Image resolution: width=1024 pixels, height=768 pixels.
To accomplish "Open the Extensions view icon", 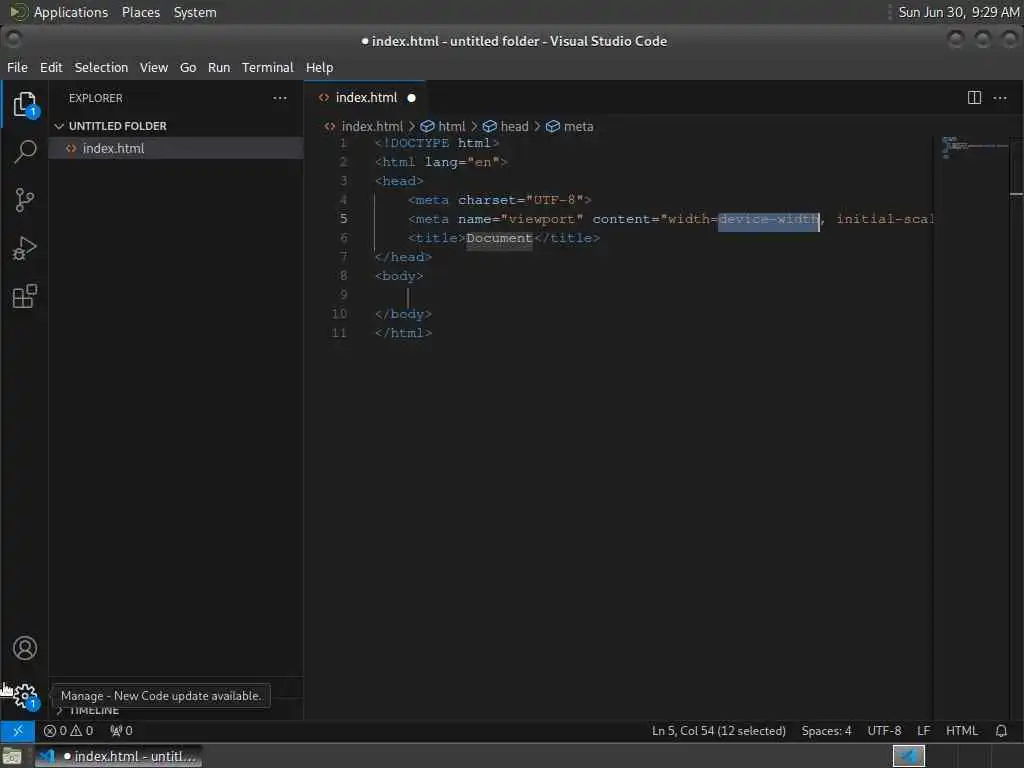I will (25, 296).
